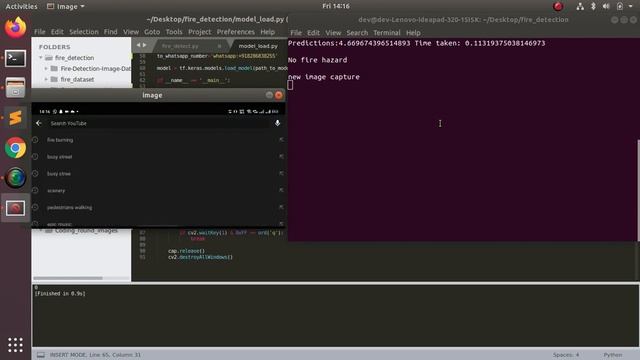Expand the Fire-Detection-Image-Dat folder
This screenshot has width=640, height=360.
[x=46, y=69]
